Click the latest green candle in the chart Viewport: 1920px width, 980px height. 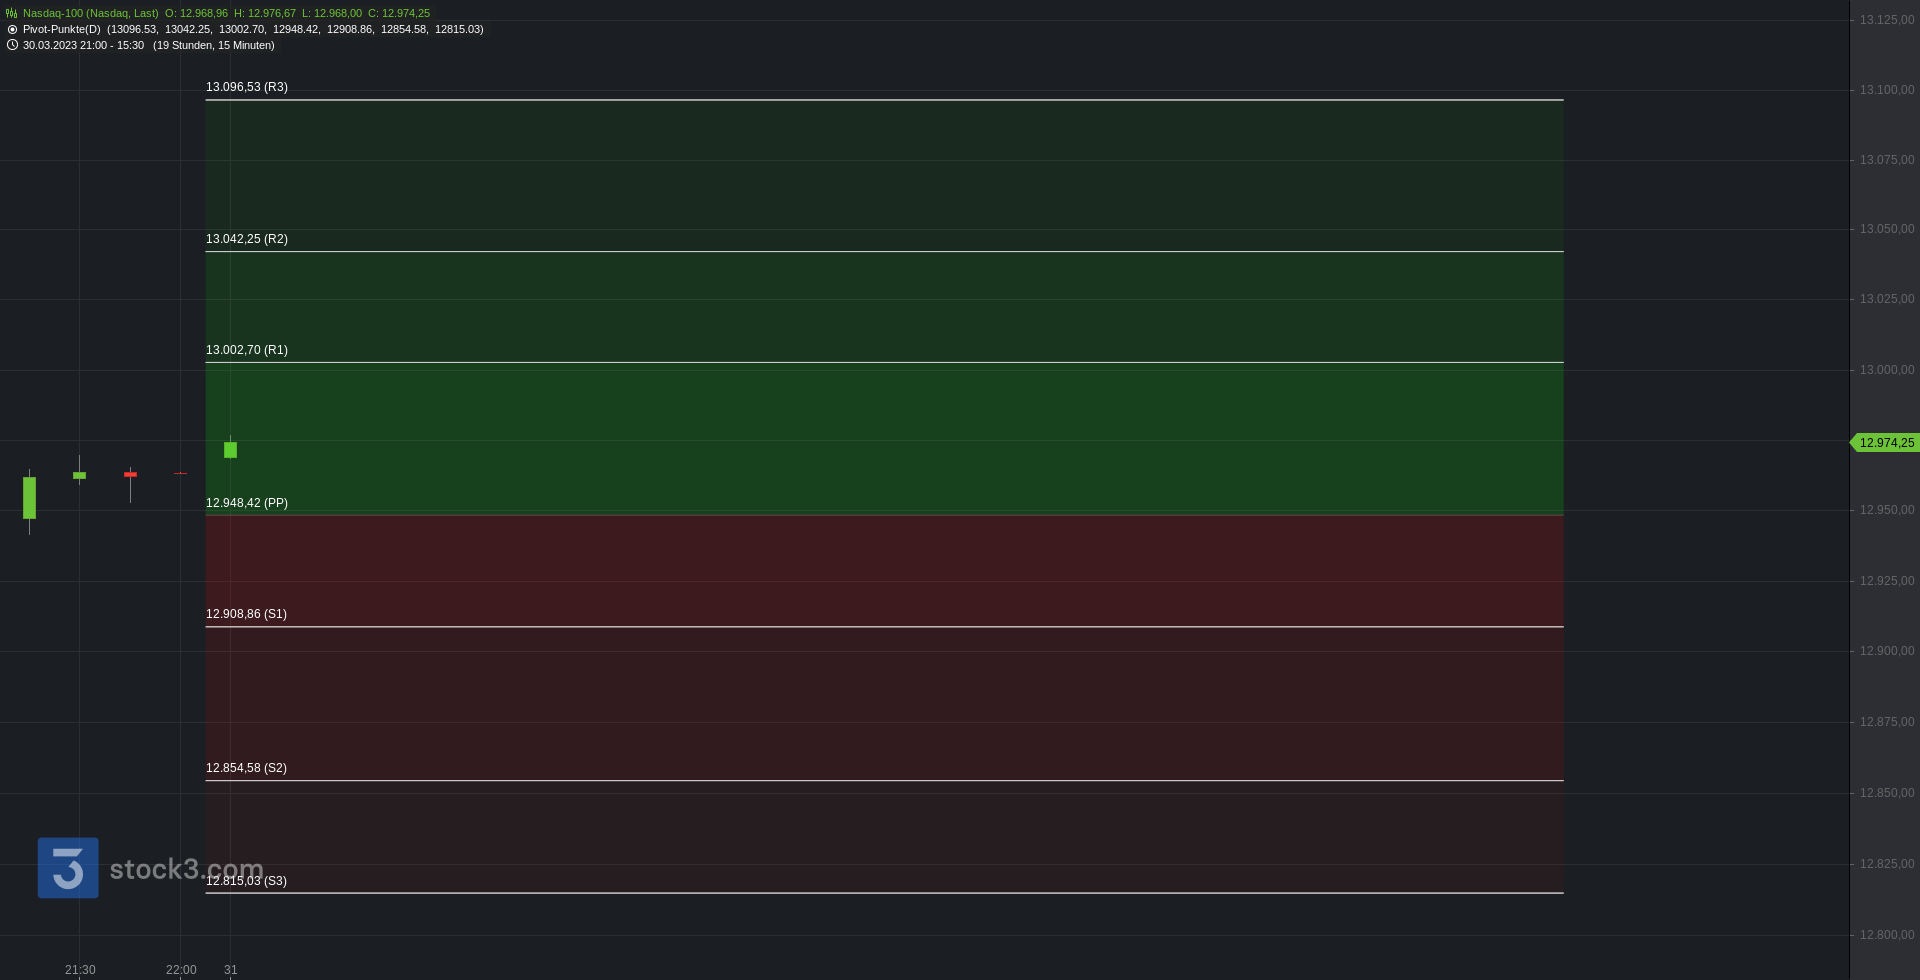pos(230,450)
